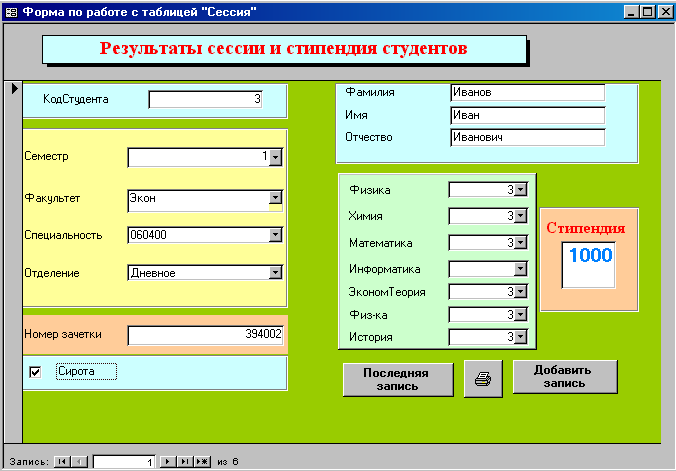This screenshot has width=676, height=471.
Task: Go to first record navigation arrow
Action: (62, 462)
